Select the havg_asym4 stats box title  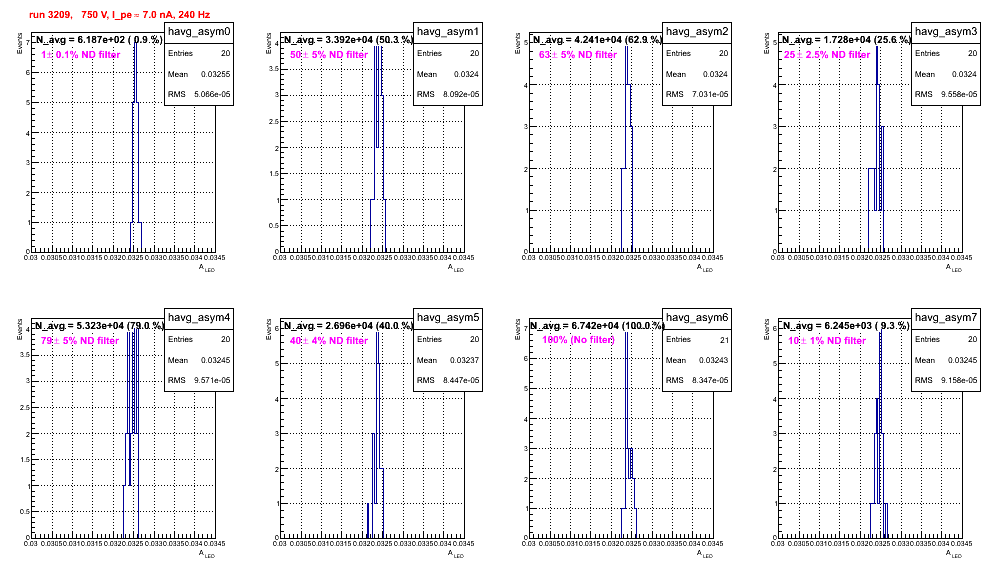click(199, 318)
